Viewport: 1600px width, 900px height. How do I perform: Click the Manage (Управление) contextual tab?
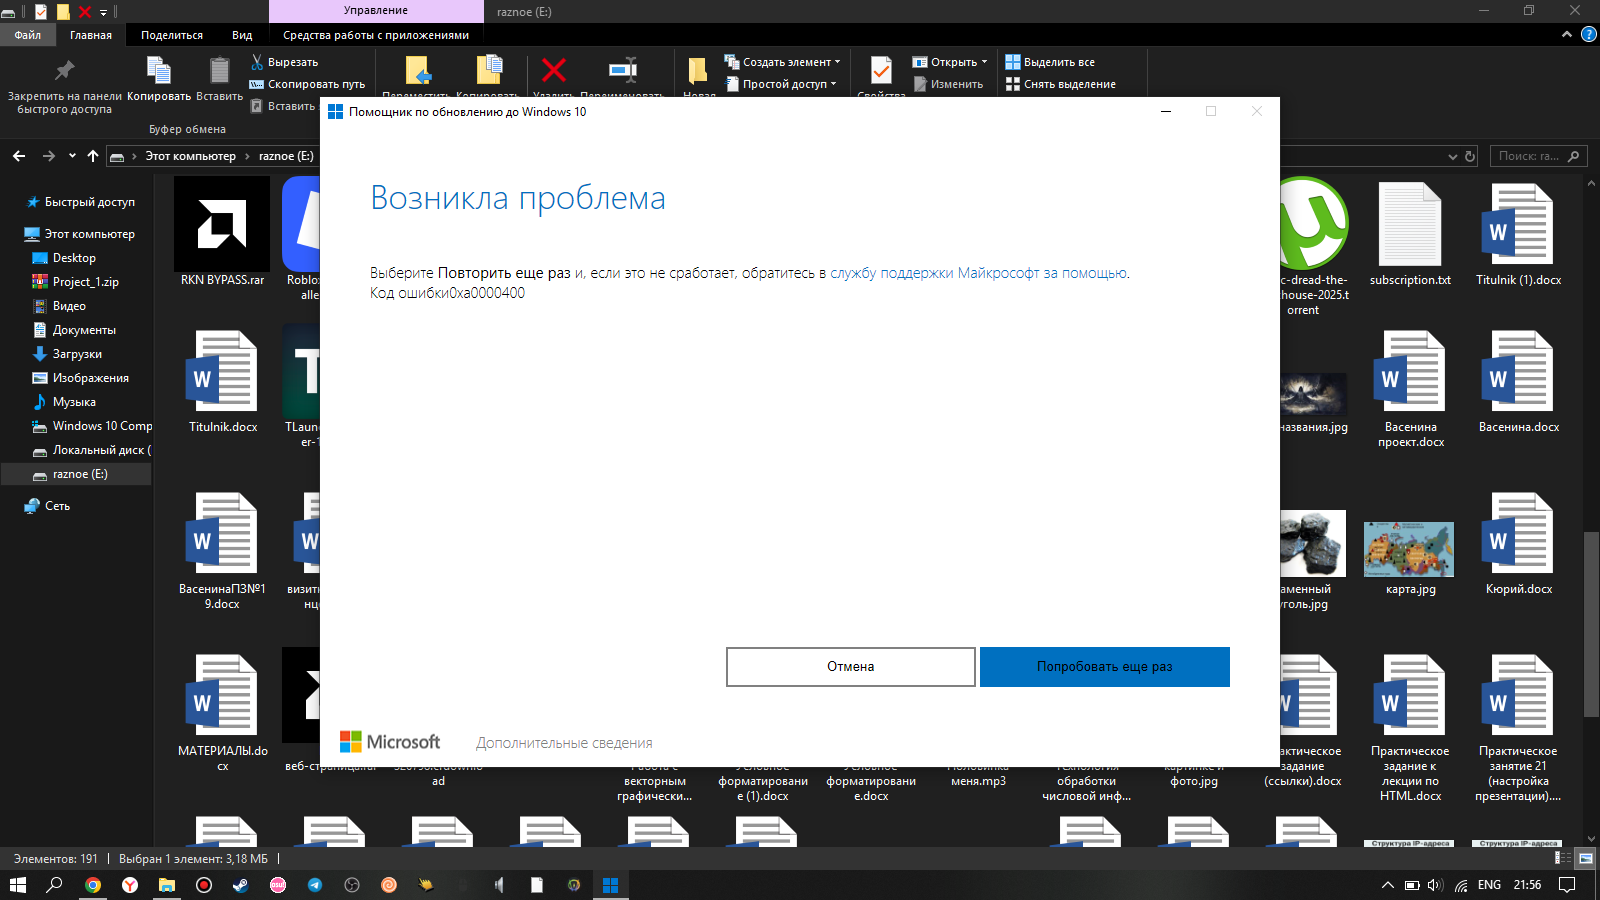[376, 11]
